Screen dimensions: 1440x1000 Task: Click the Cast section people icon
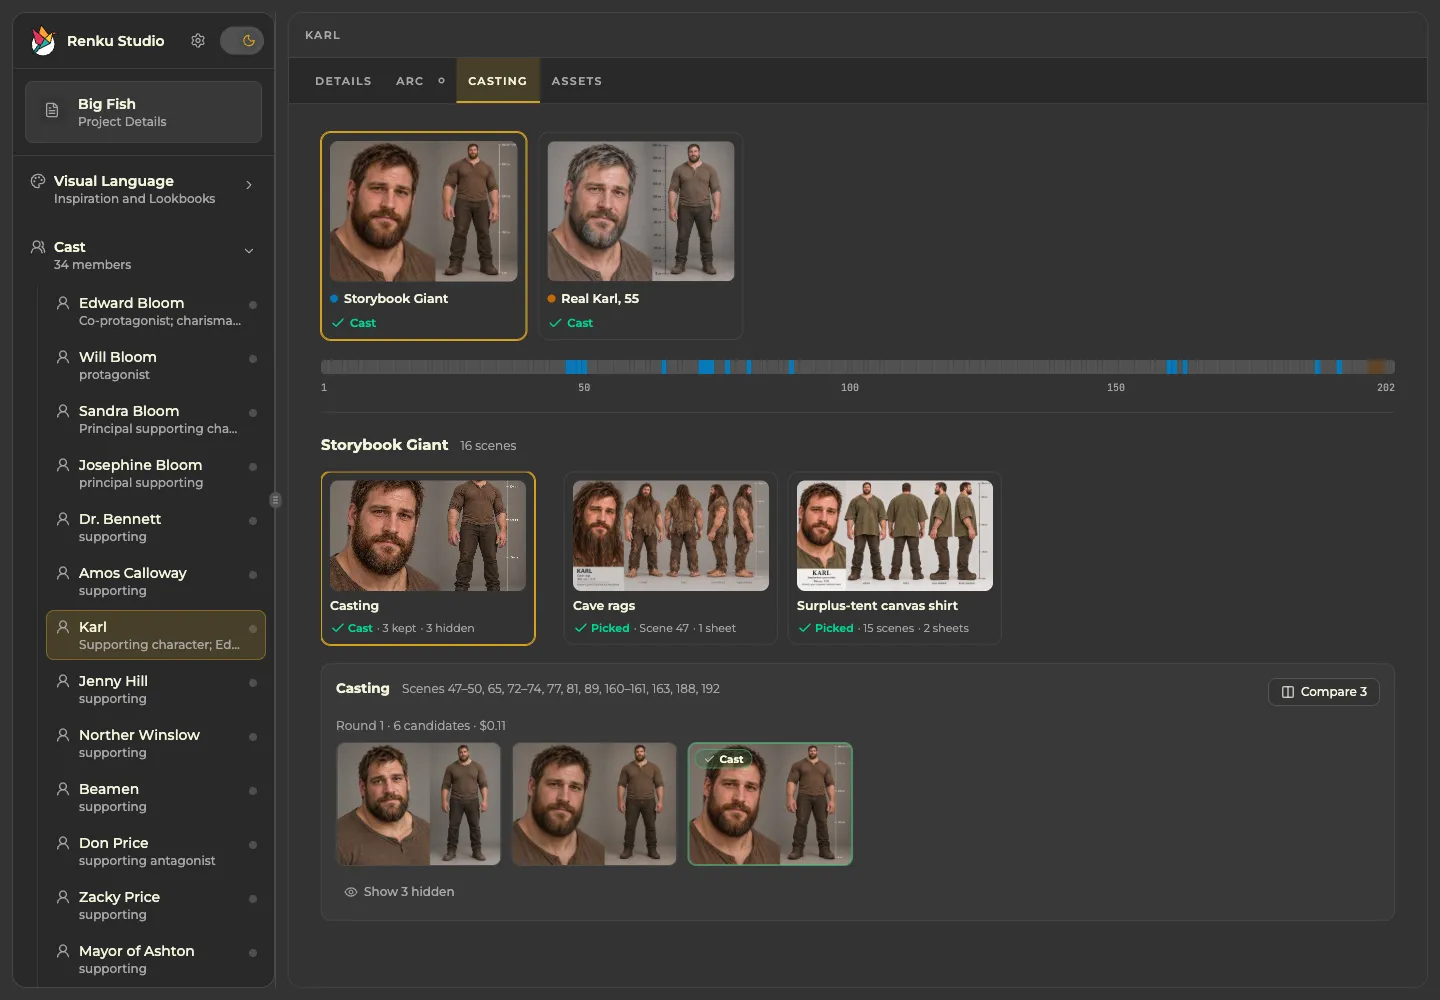click(38, 247)
